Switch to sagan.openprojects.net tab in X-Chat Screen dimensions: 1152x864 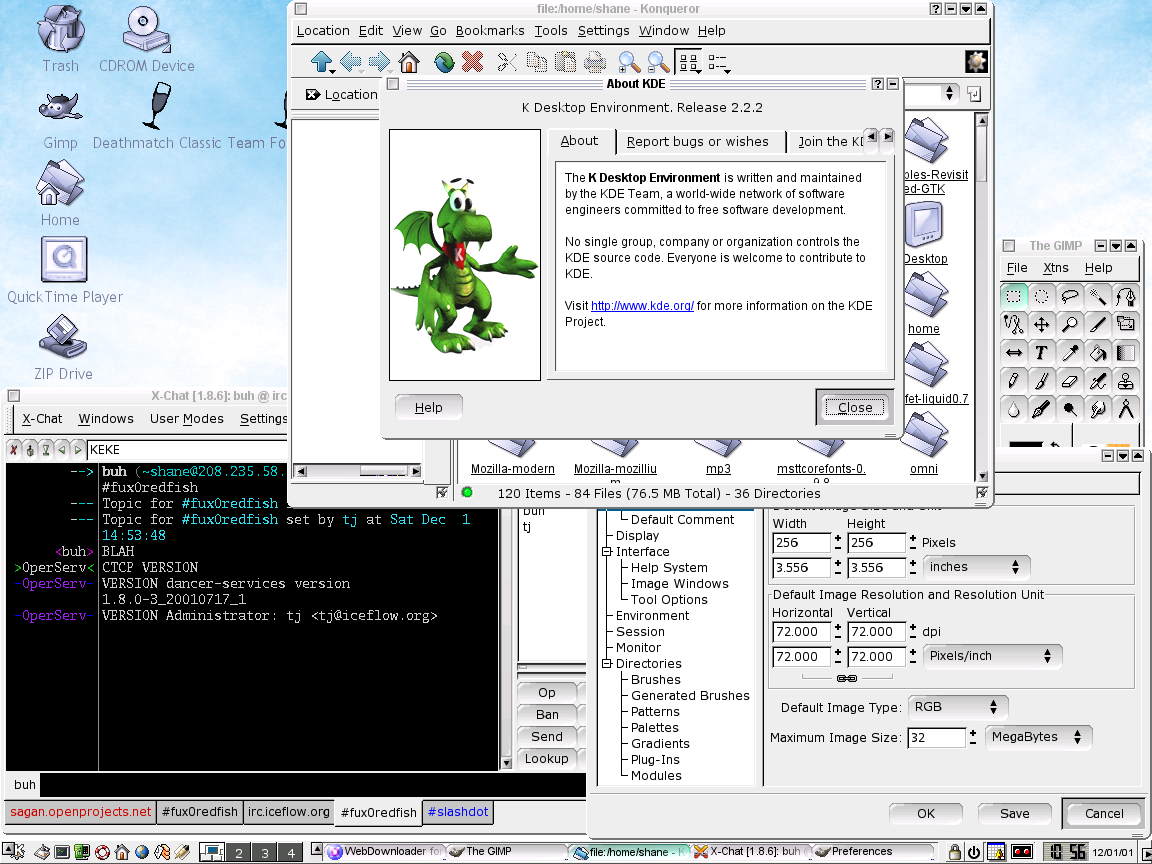tap(80, 812)
